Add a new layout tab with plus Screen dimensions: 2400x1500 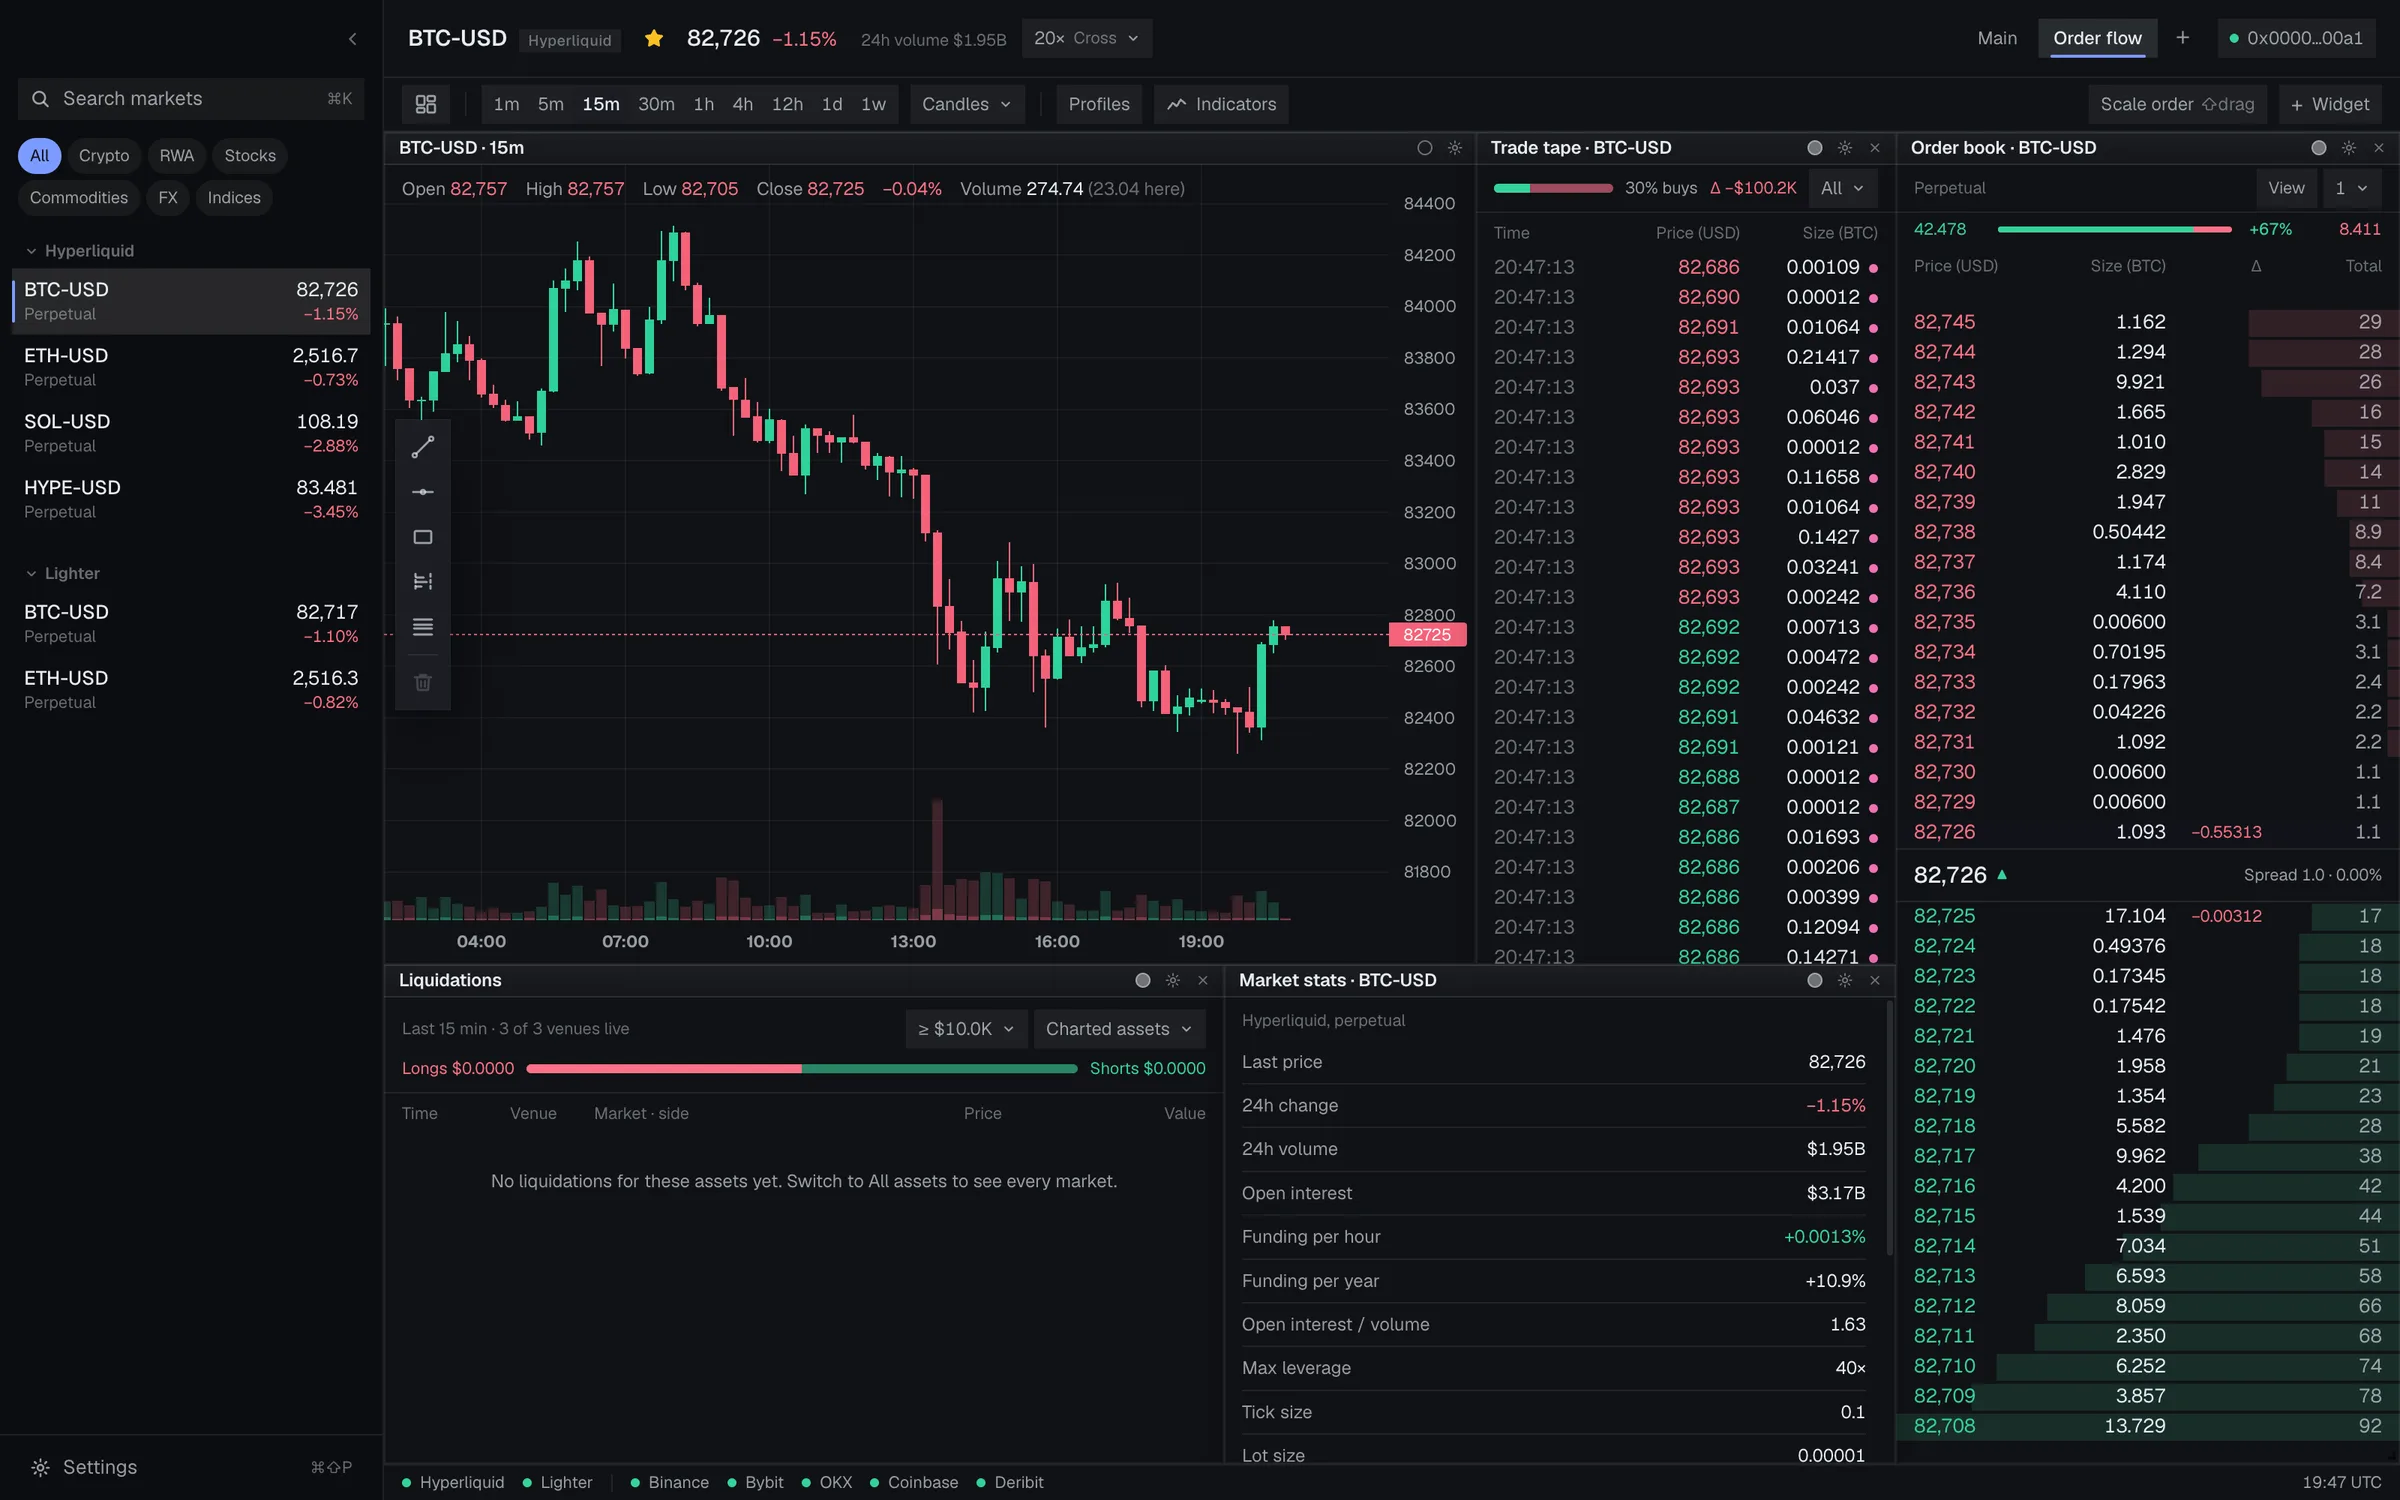[2183, 38]
